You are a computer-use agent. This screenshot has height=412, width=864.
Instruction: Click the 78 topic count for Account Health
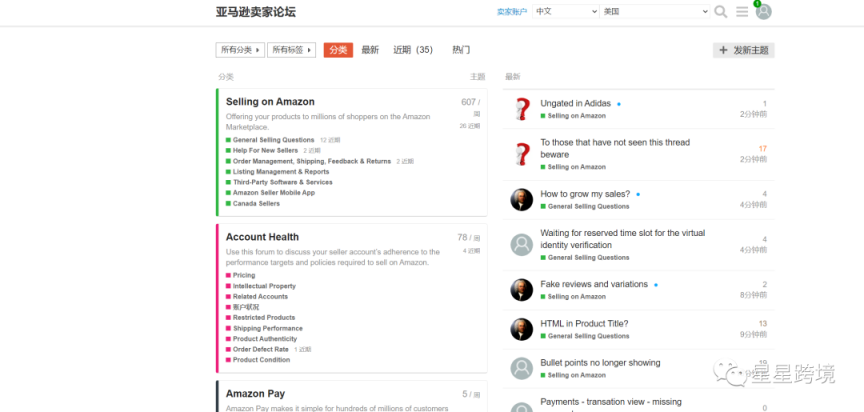(462, 237)
